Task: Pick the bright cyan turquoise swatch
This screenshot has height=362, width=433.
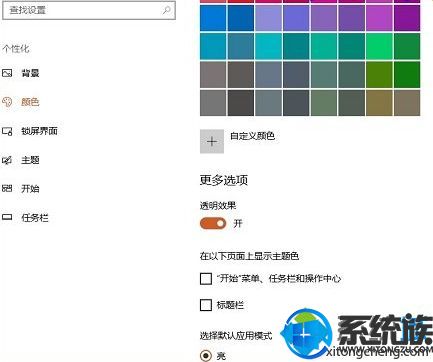Action: click(268, 46)
